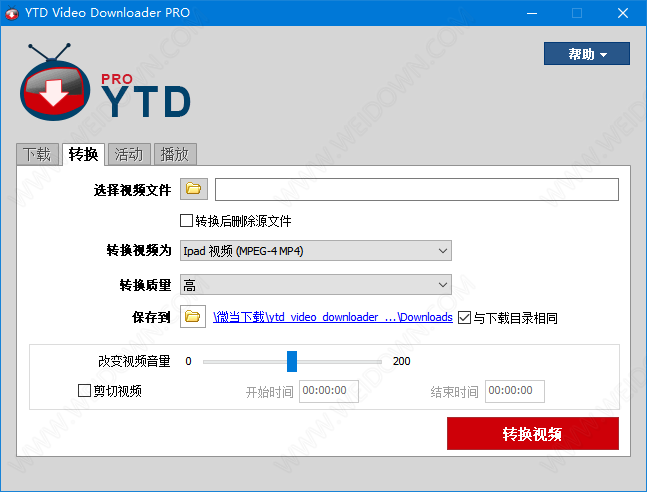Viewport: 647px width, 492px height.
Task: Close the YTD Video Downloader window
Action: pyautogui.click(x=623, y=13)
